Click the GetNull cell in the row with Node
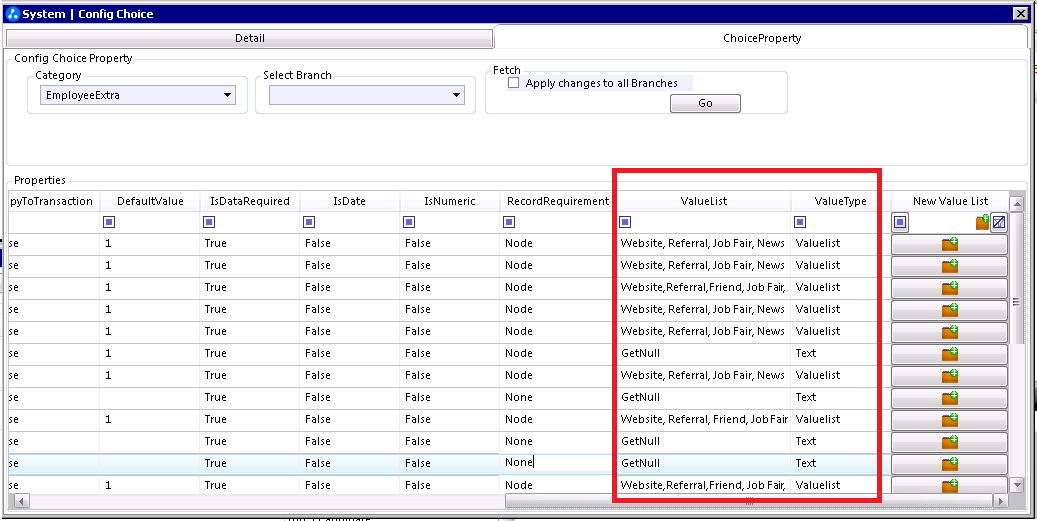Viewport: 1037px width, 521px height. tap(704, 354)
